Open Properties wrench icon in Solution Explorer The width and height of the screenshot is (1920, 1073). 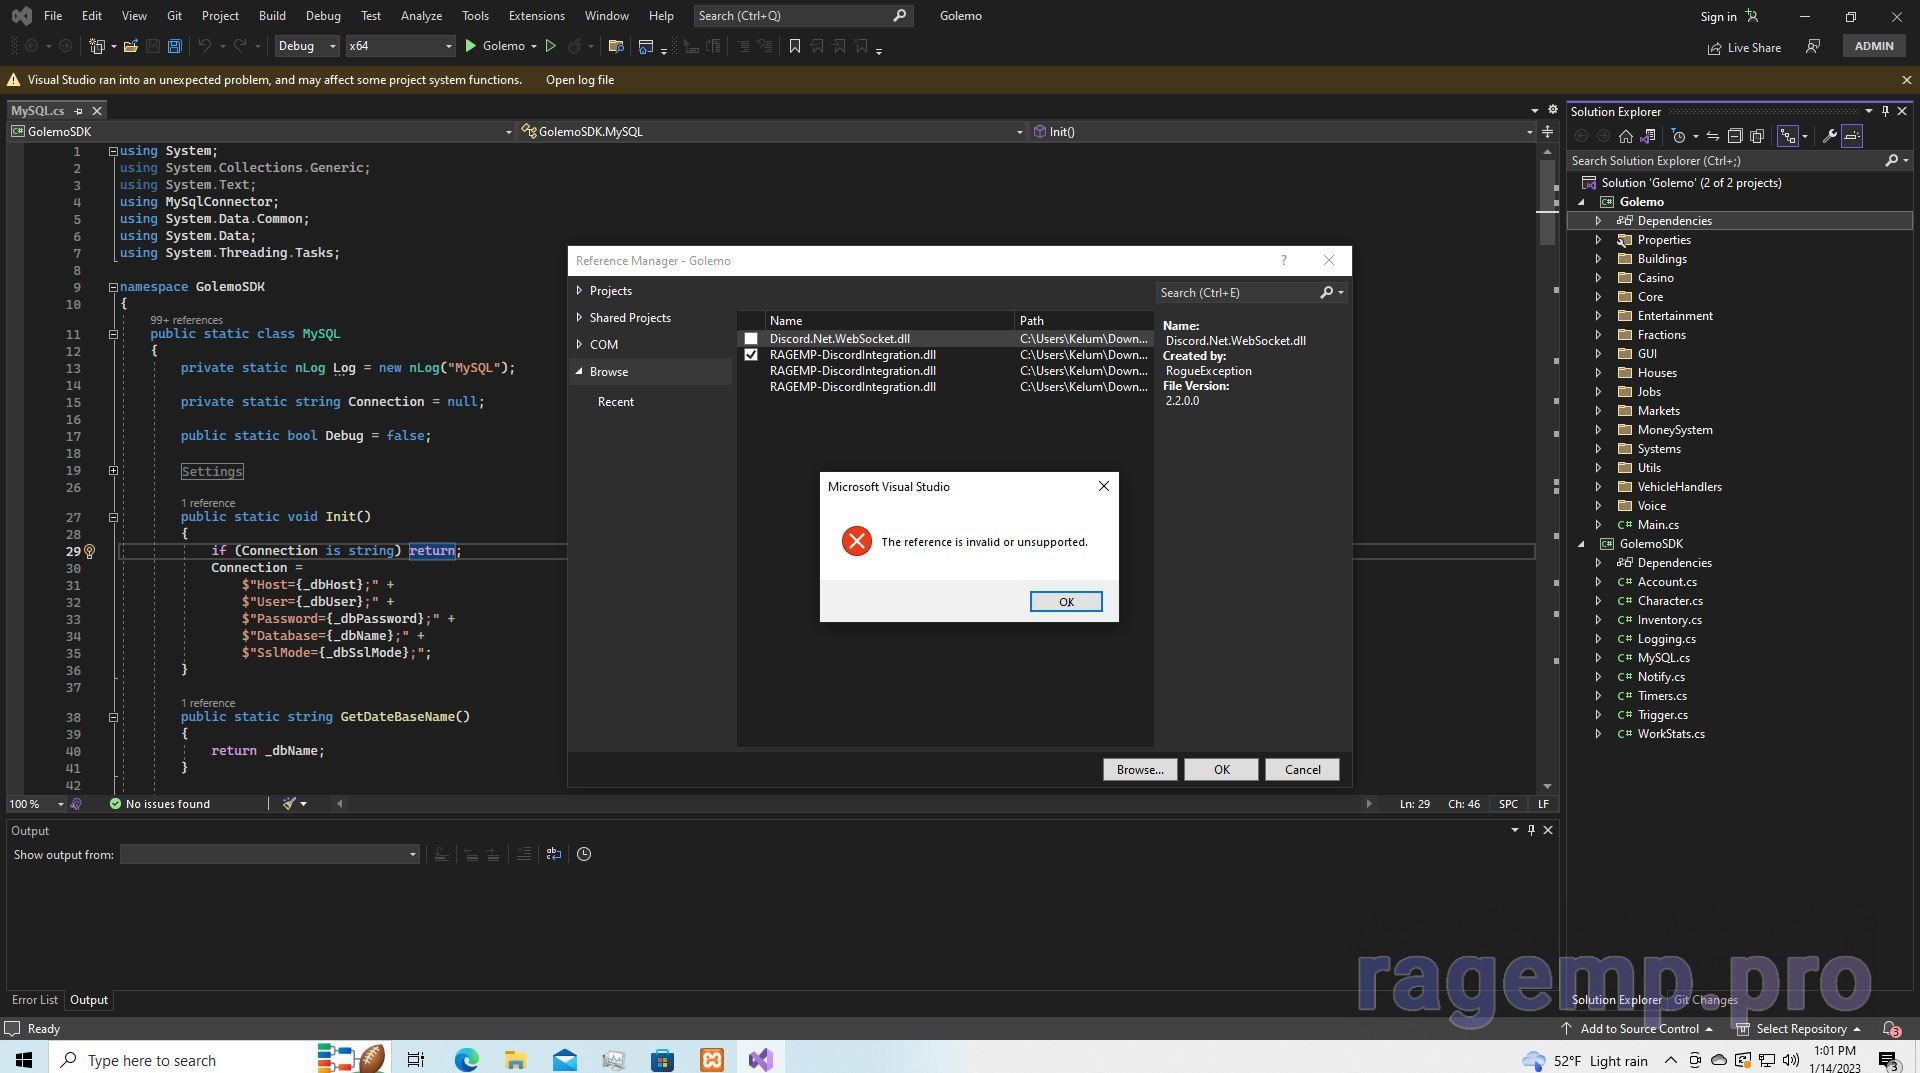pos(1830,136)
